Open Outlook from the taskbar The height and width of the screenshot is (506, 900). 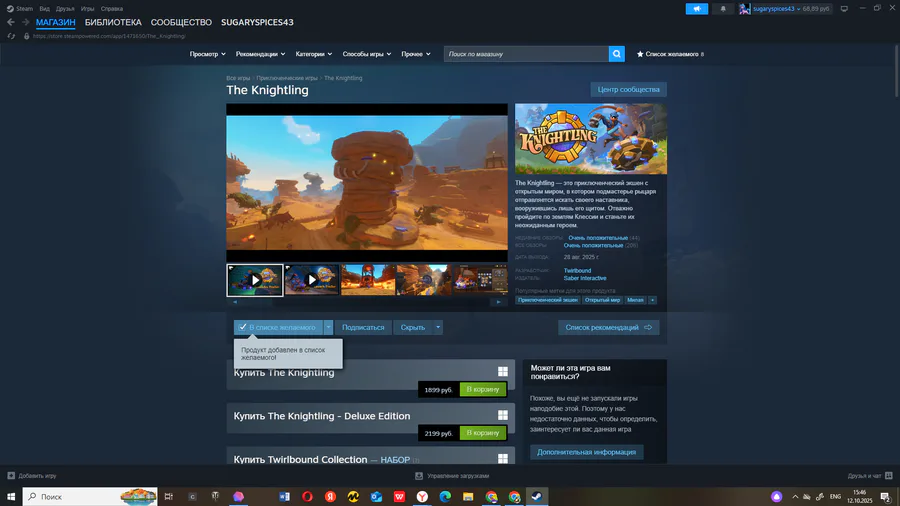(376, 496)
